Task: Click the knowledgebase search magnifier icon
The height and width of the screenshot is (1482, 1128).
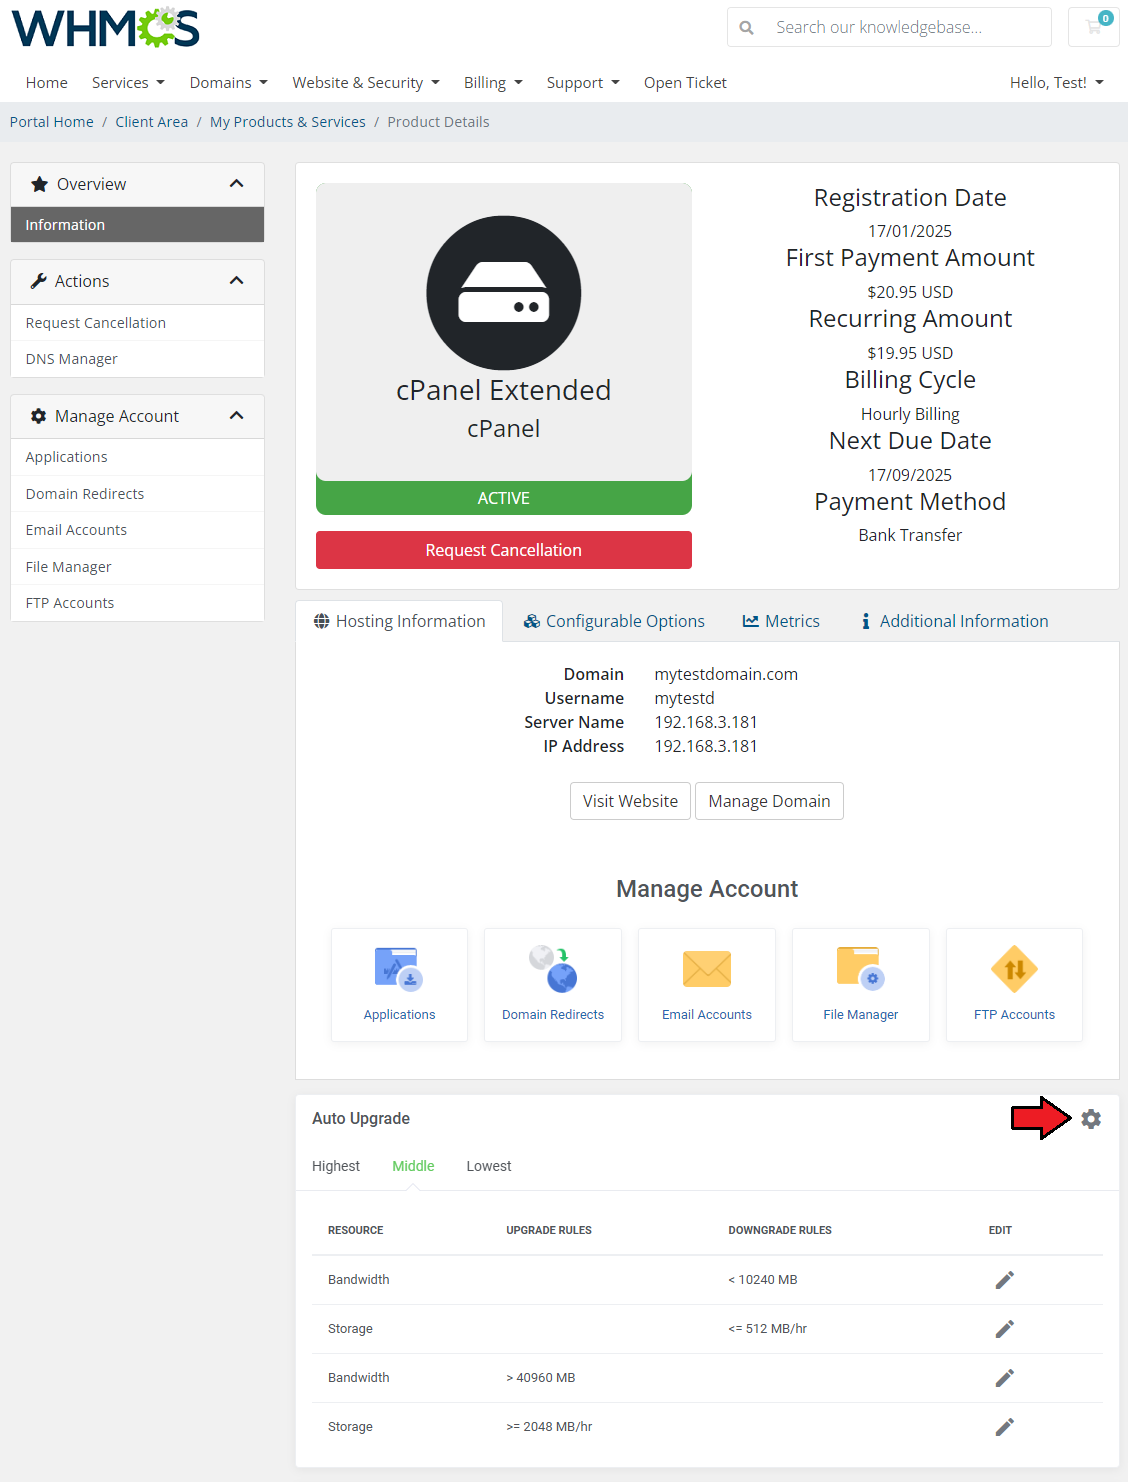Action: (x=747, y=28)
